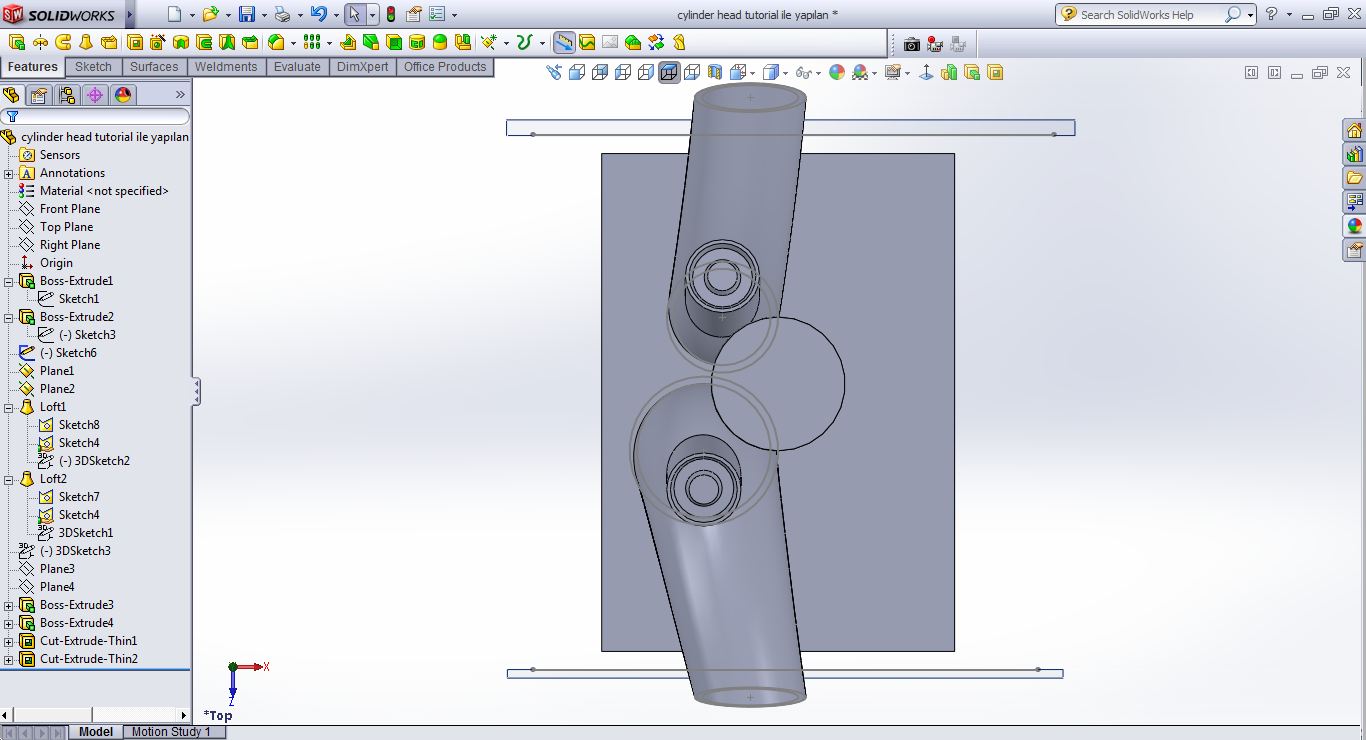Click the Save icon in the top toolbar
The image size is (1366, 740).
[246, 14]
